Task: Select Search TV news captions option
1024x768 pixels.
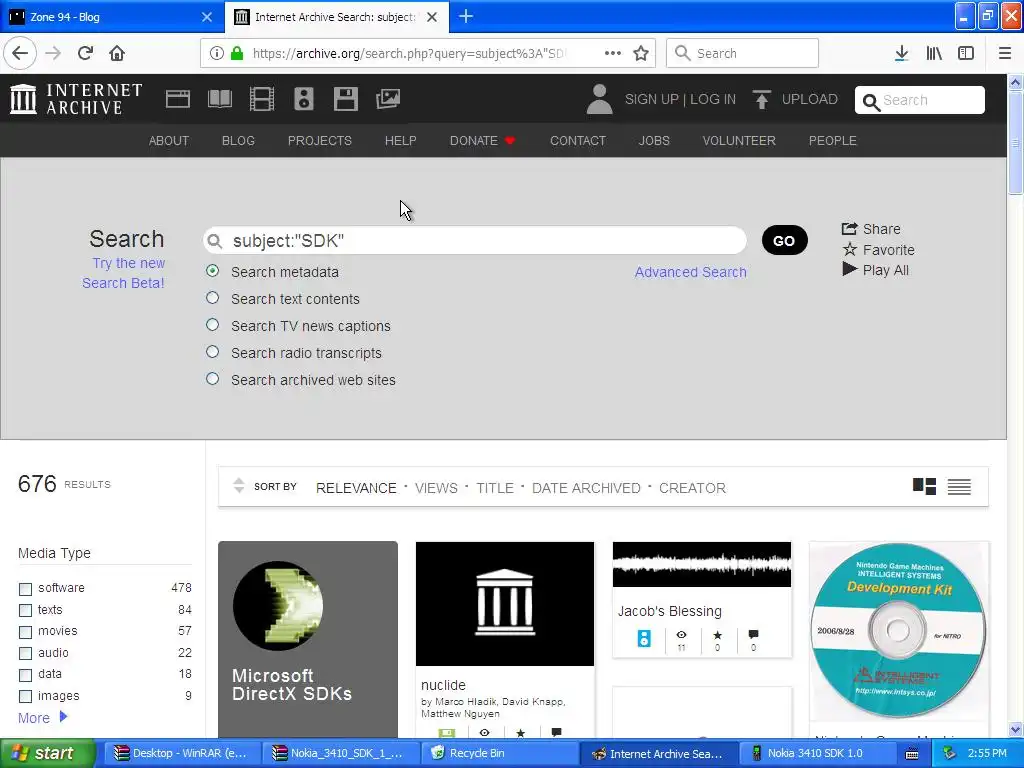Action: pos(212,325)
